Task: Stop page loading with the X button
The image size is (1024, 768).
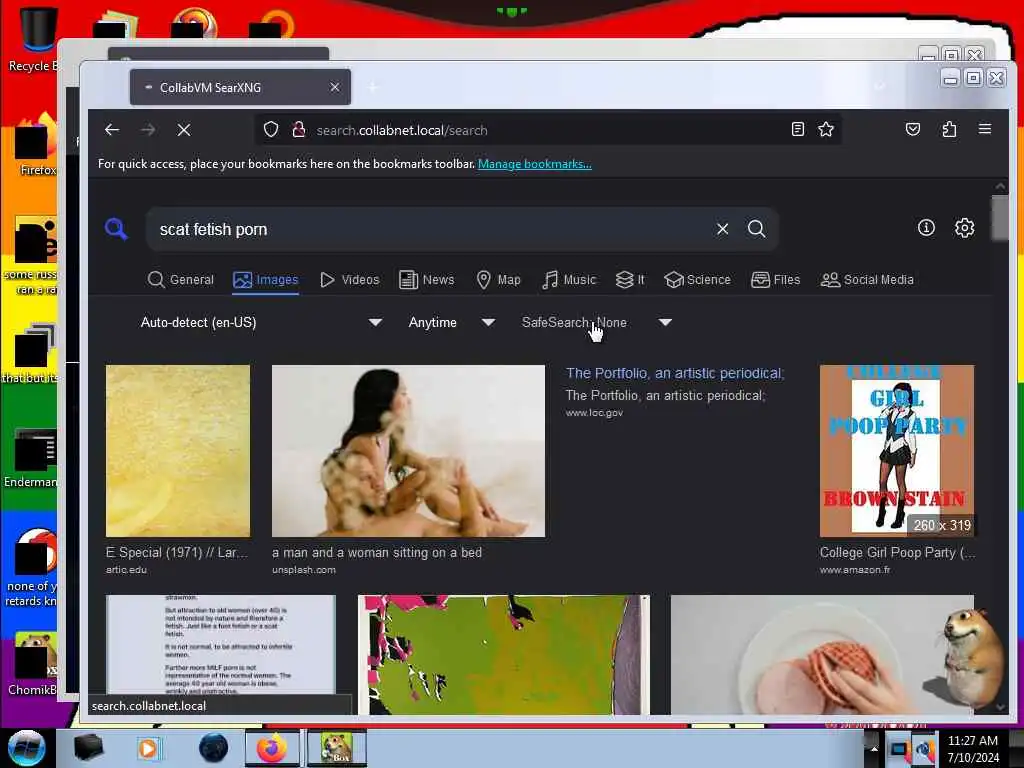Action: 184,130
